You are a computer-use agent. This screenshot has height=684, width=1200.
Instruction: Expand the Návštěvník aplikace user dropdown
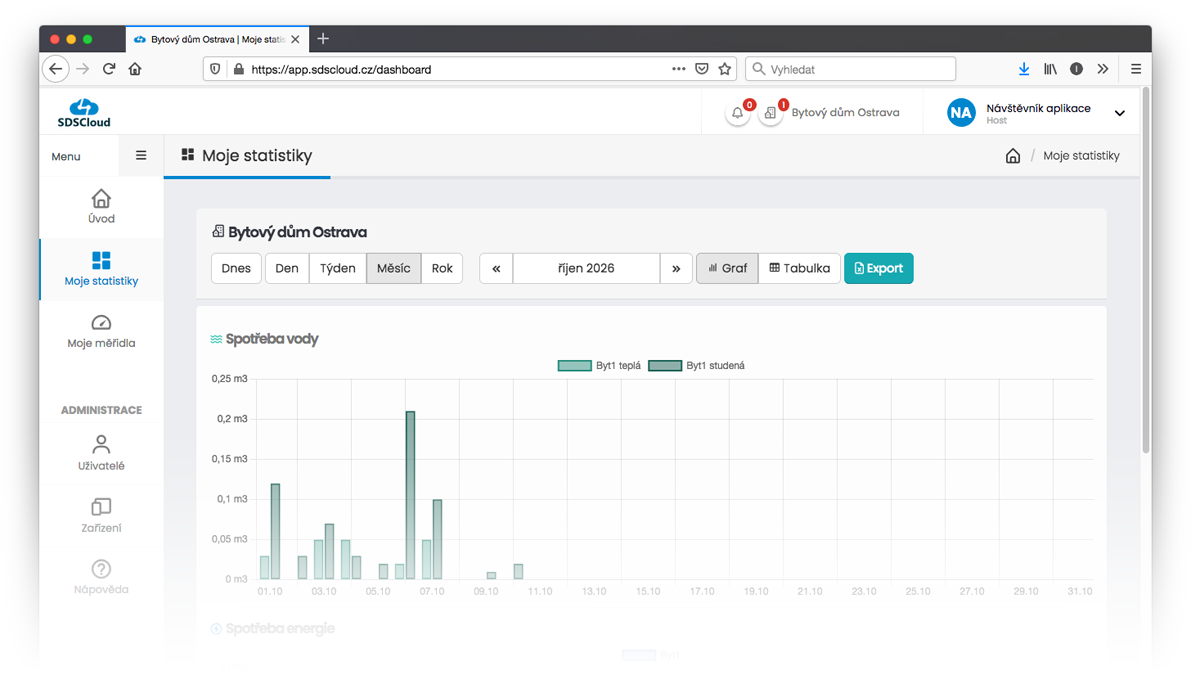coord(1120,113)
